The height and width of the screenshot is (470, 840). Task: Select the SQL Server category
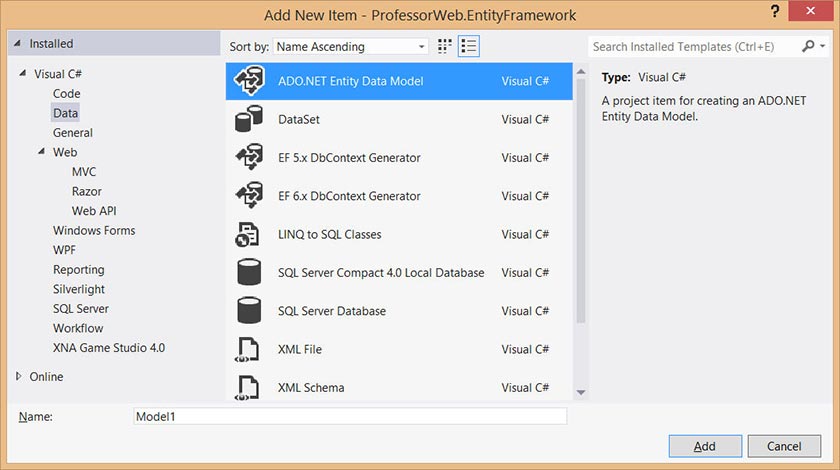click(81, 309)
